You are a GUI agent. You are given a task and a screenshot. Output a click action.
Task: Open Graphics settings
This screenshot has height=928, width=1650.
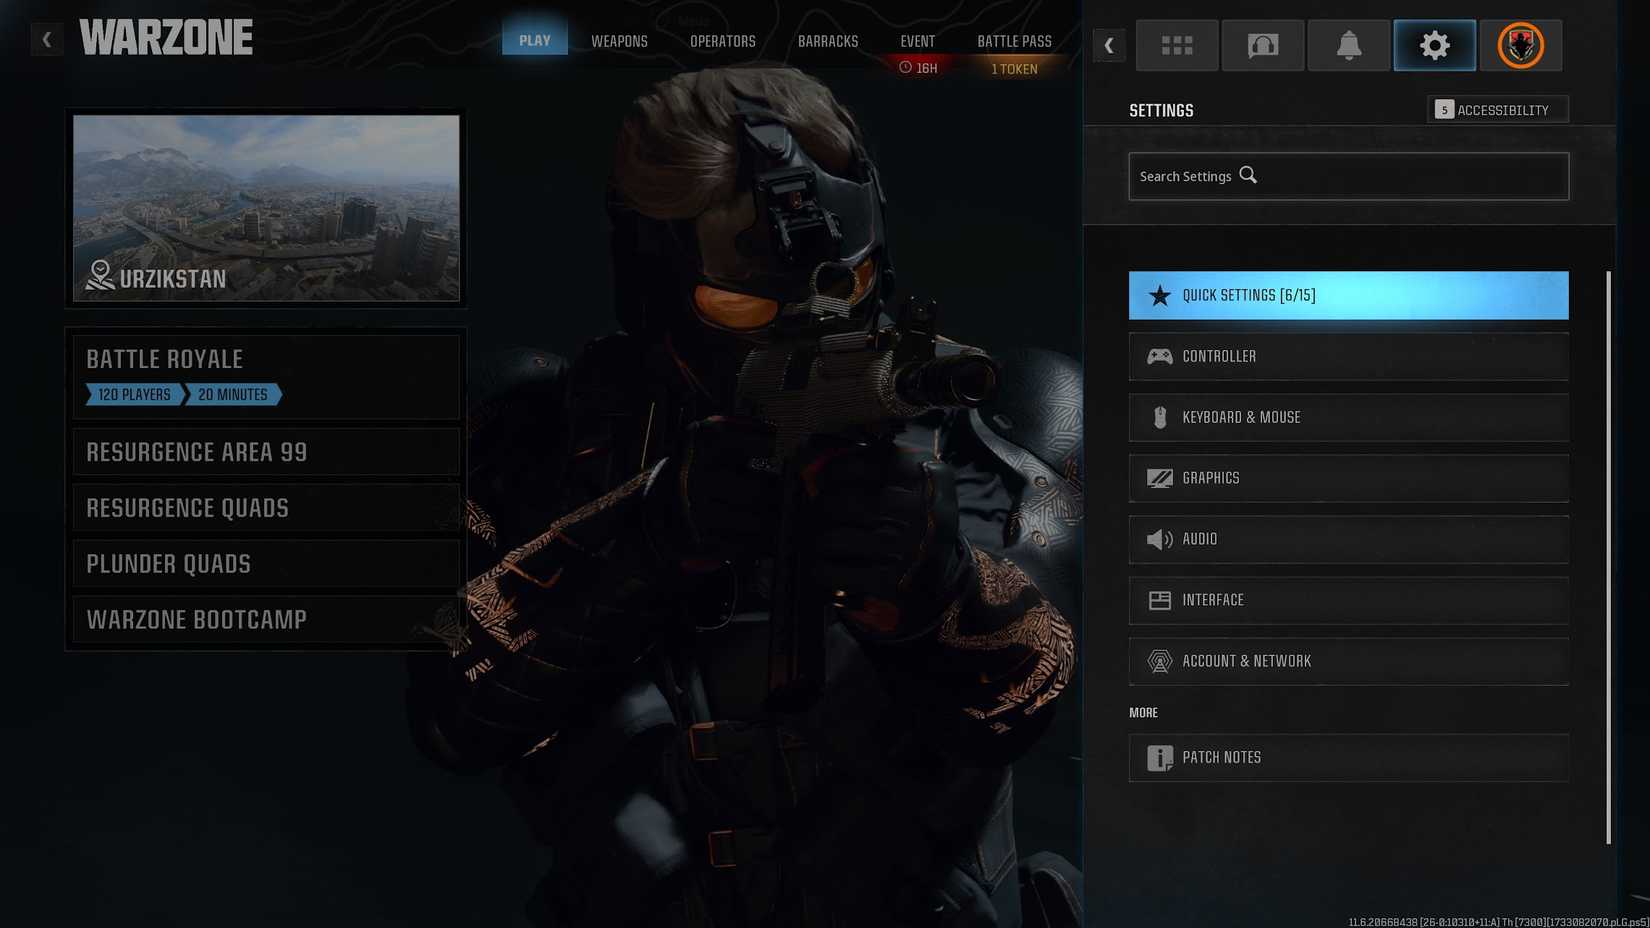tap(1347, 478)
